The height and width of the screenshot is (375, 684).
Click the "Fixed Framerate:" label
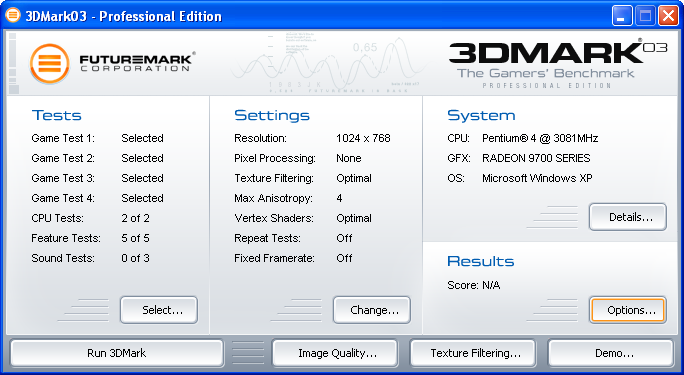click(x=274, y=258)
